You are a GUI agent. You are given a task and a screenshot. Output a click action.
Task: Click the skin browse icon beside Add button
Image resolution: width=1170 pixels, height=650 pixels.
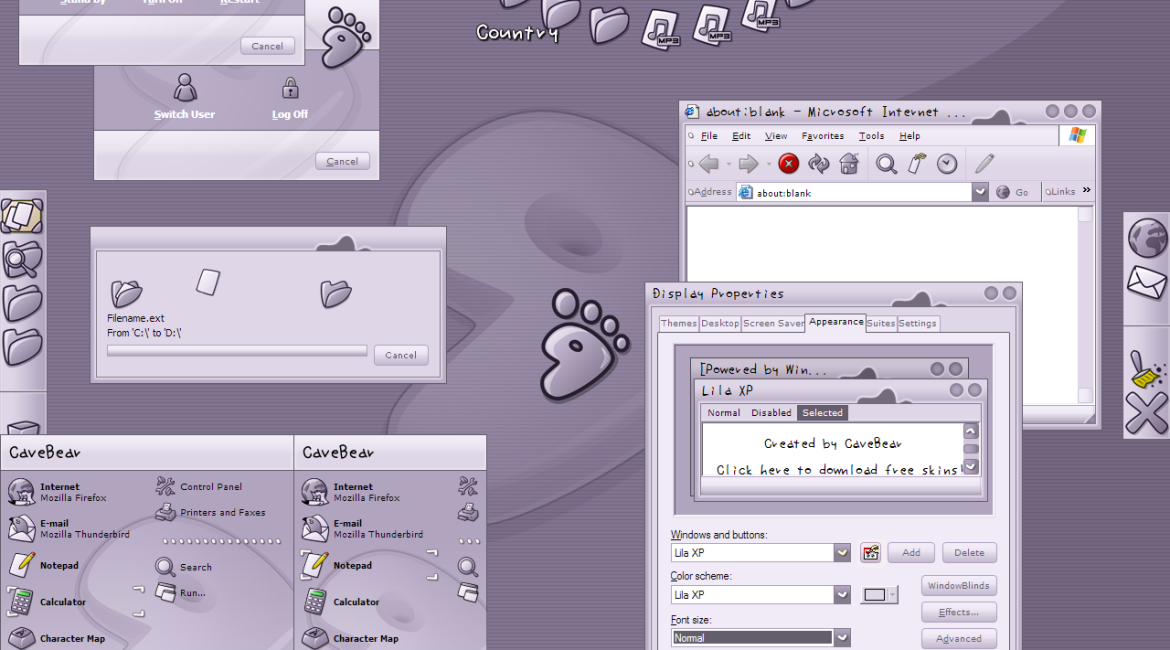click(x=870, y=553)
